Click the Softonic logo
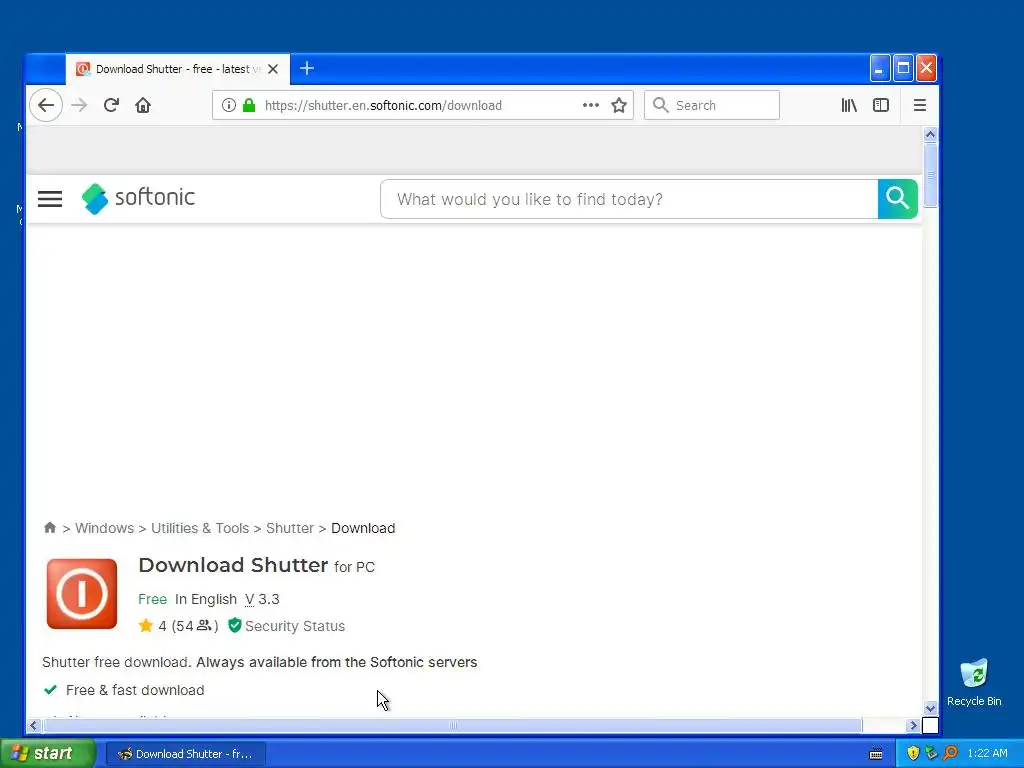Screen dimensions: 1024x768 pos(138,199)
